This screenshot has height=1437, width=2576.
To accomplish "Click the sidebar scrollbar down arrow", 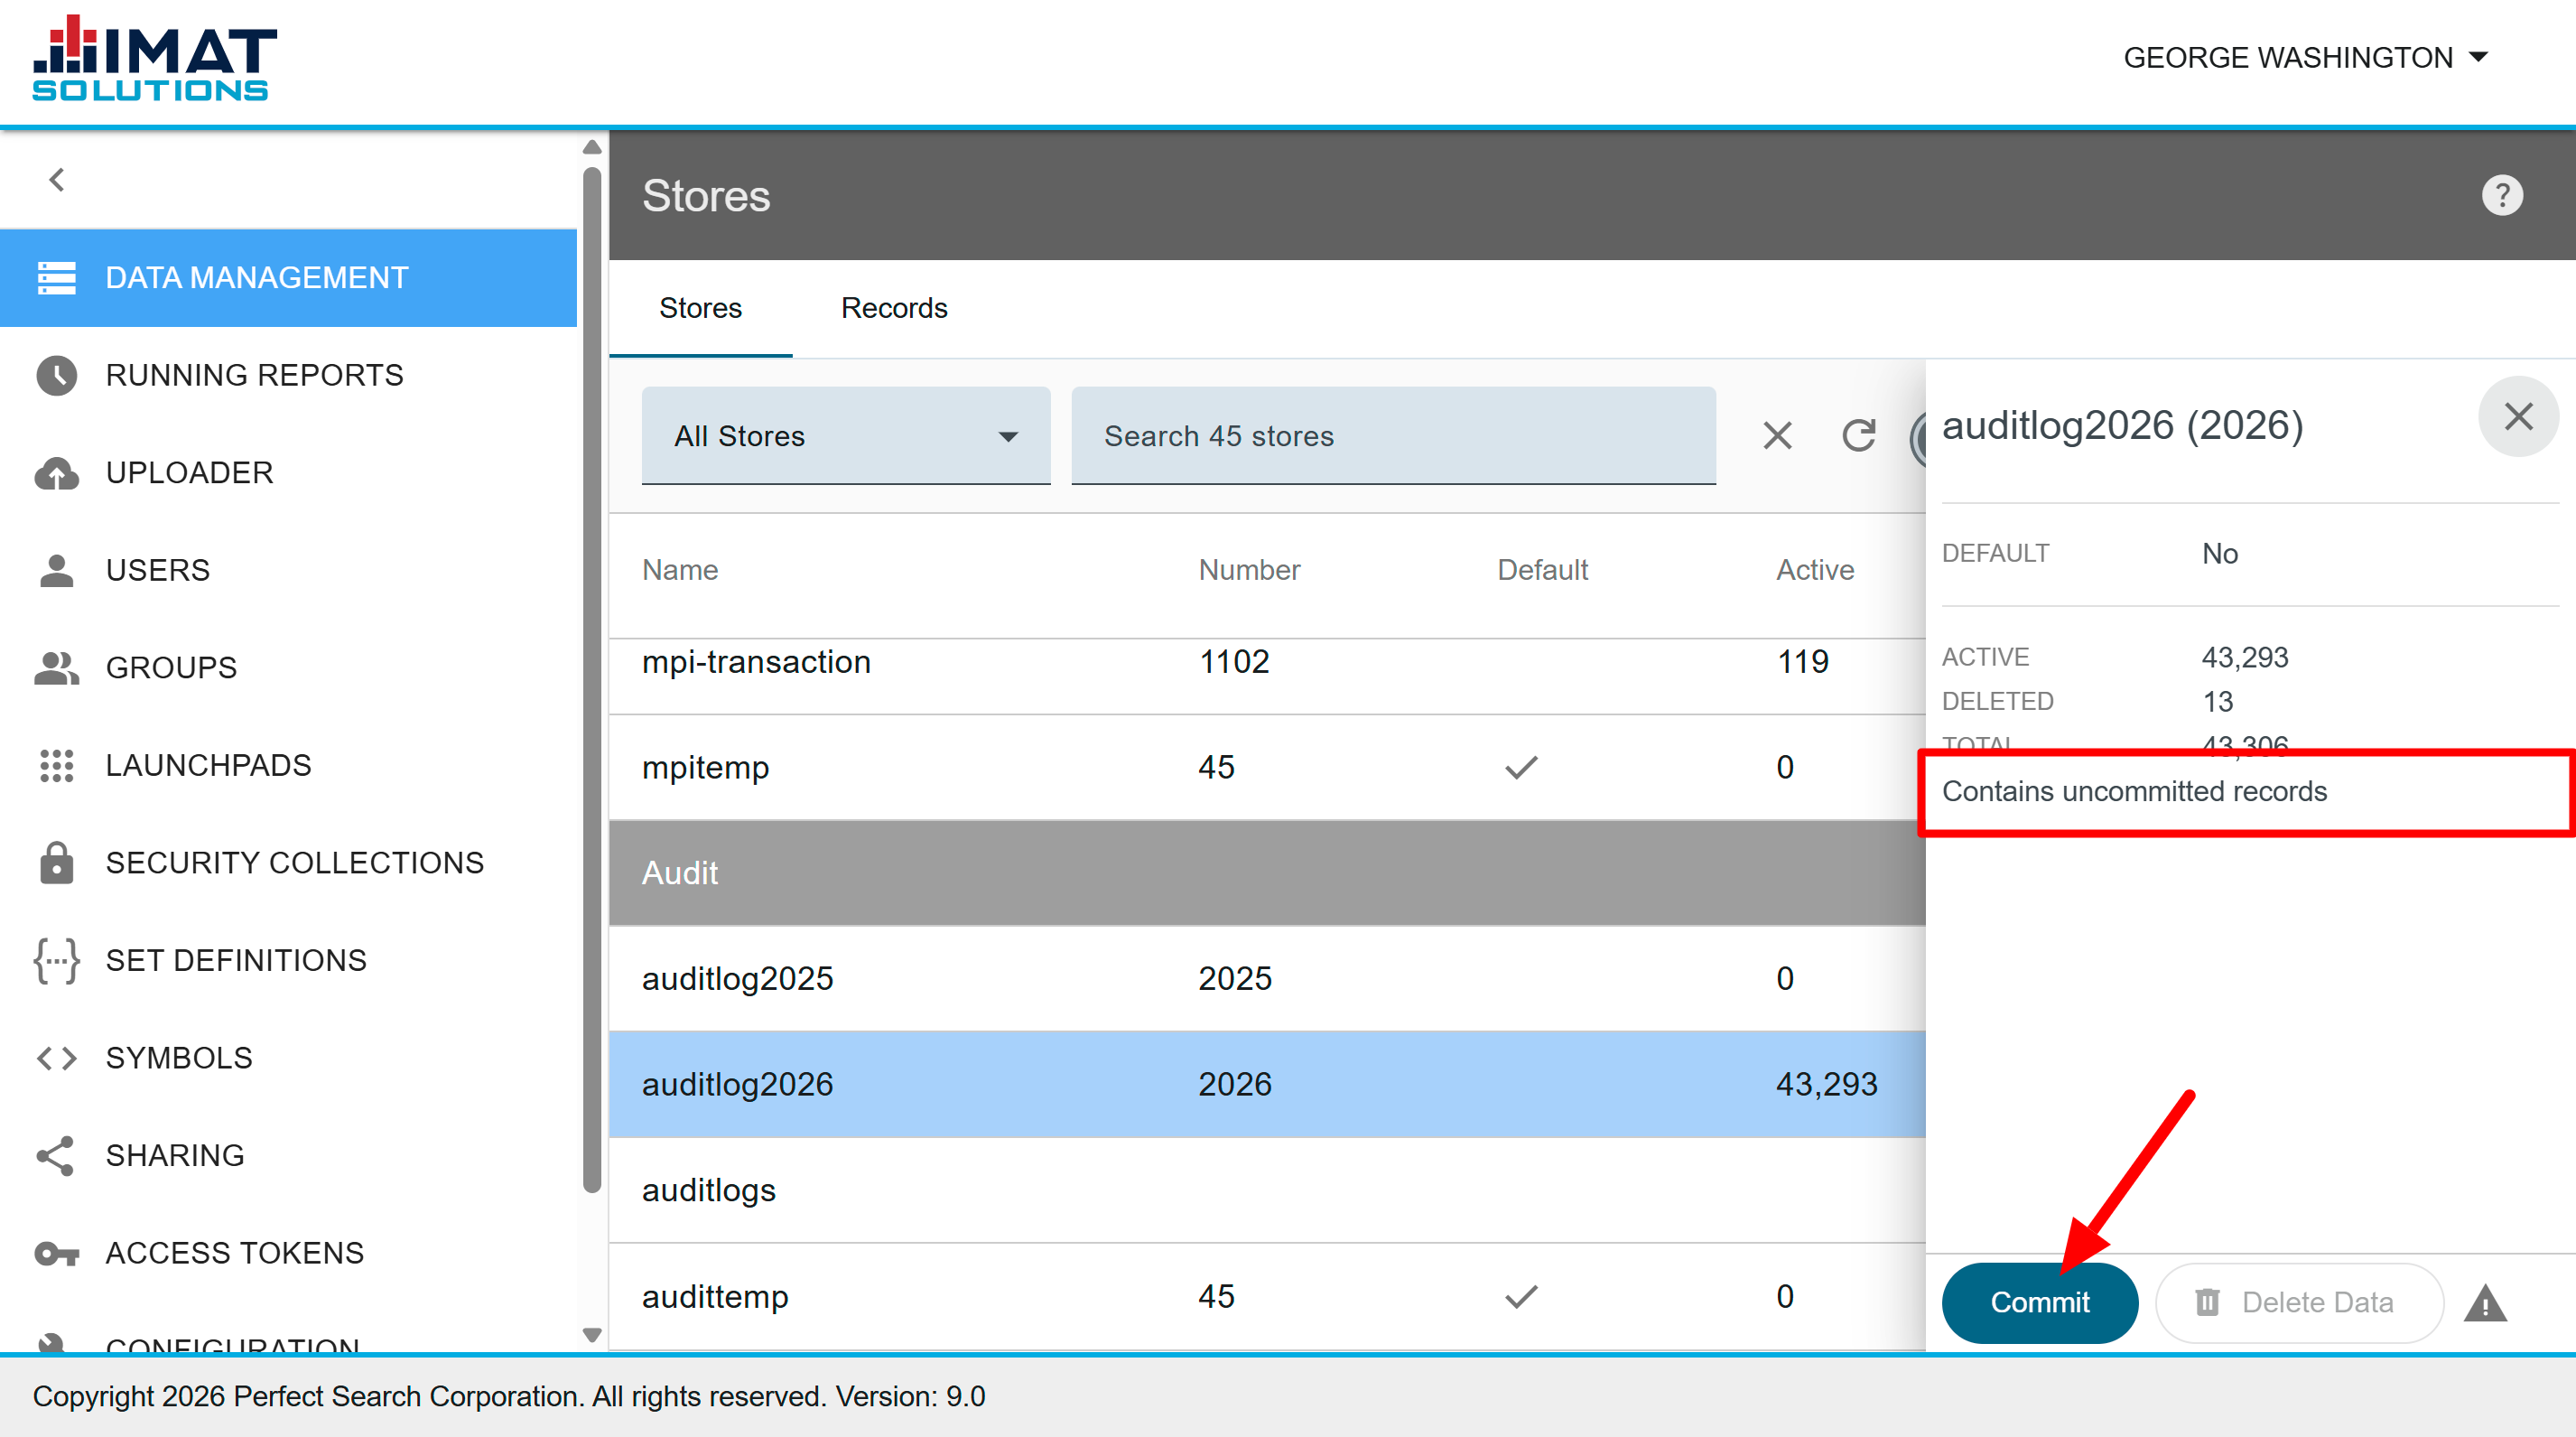I will tap(592, 1335).
